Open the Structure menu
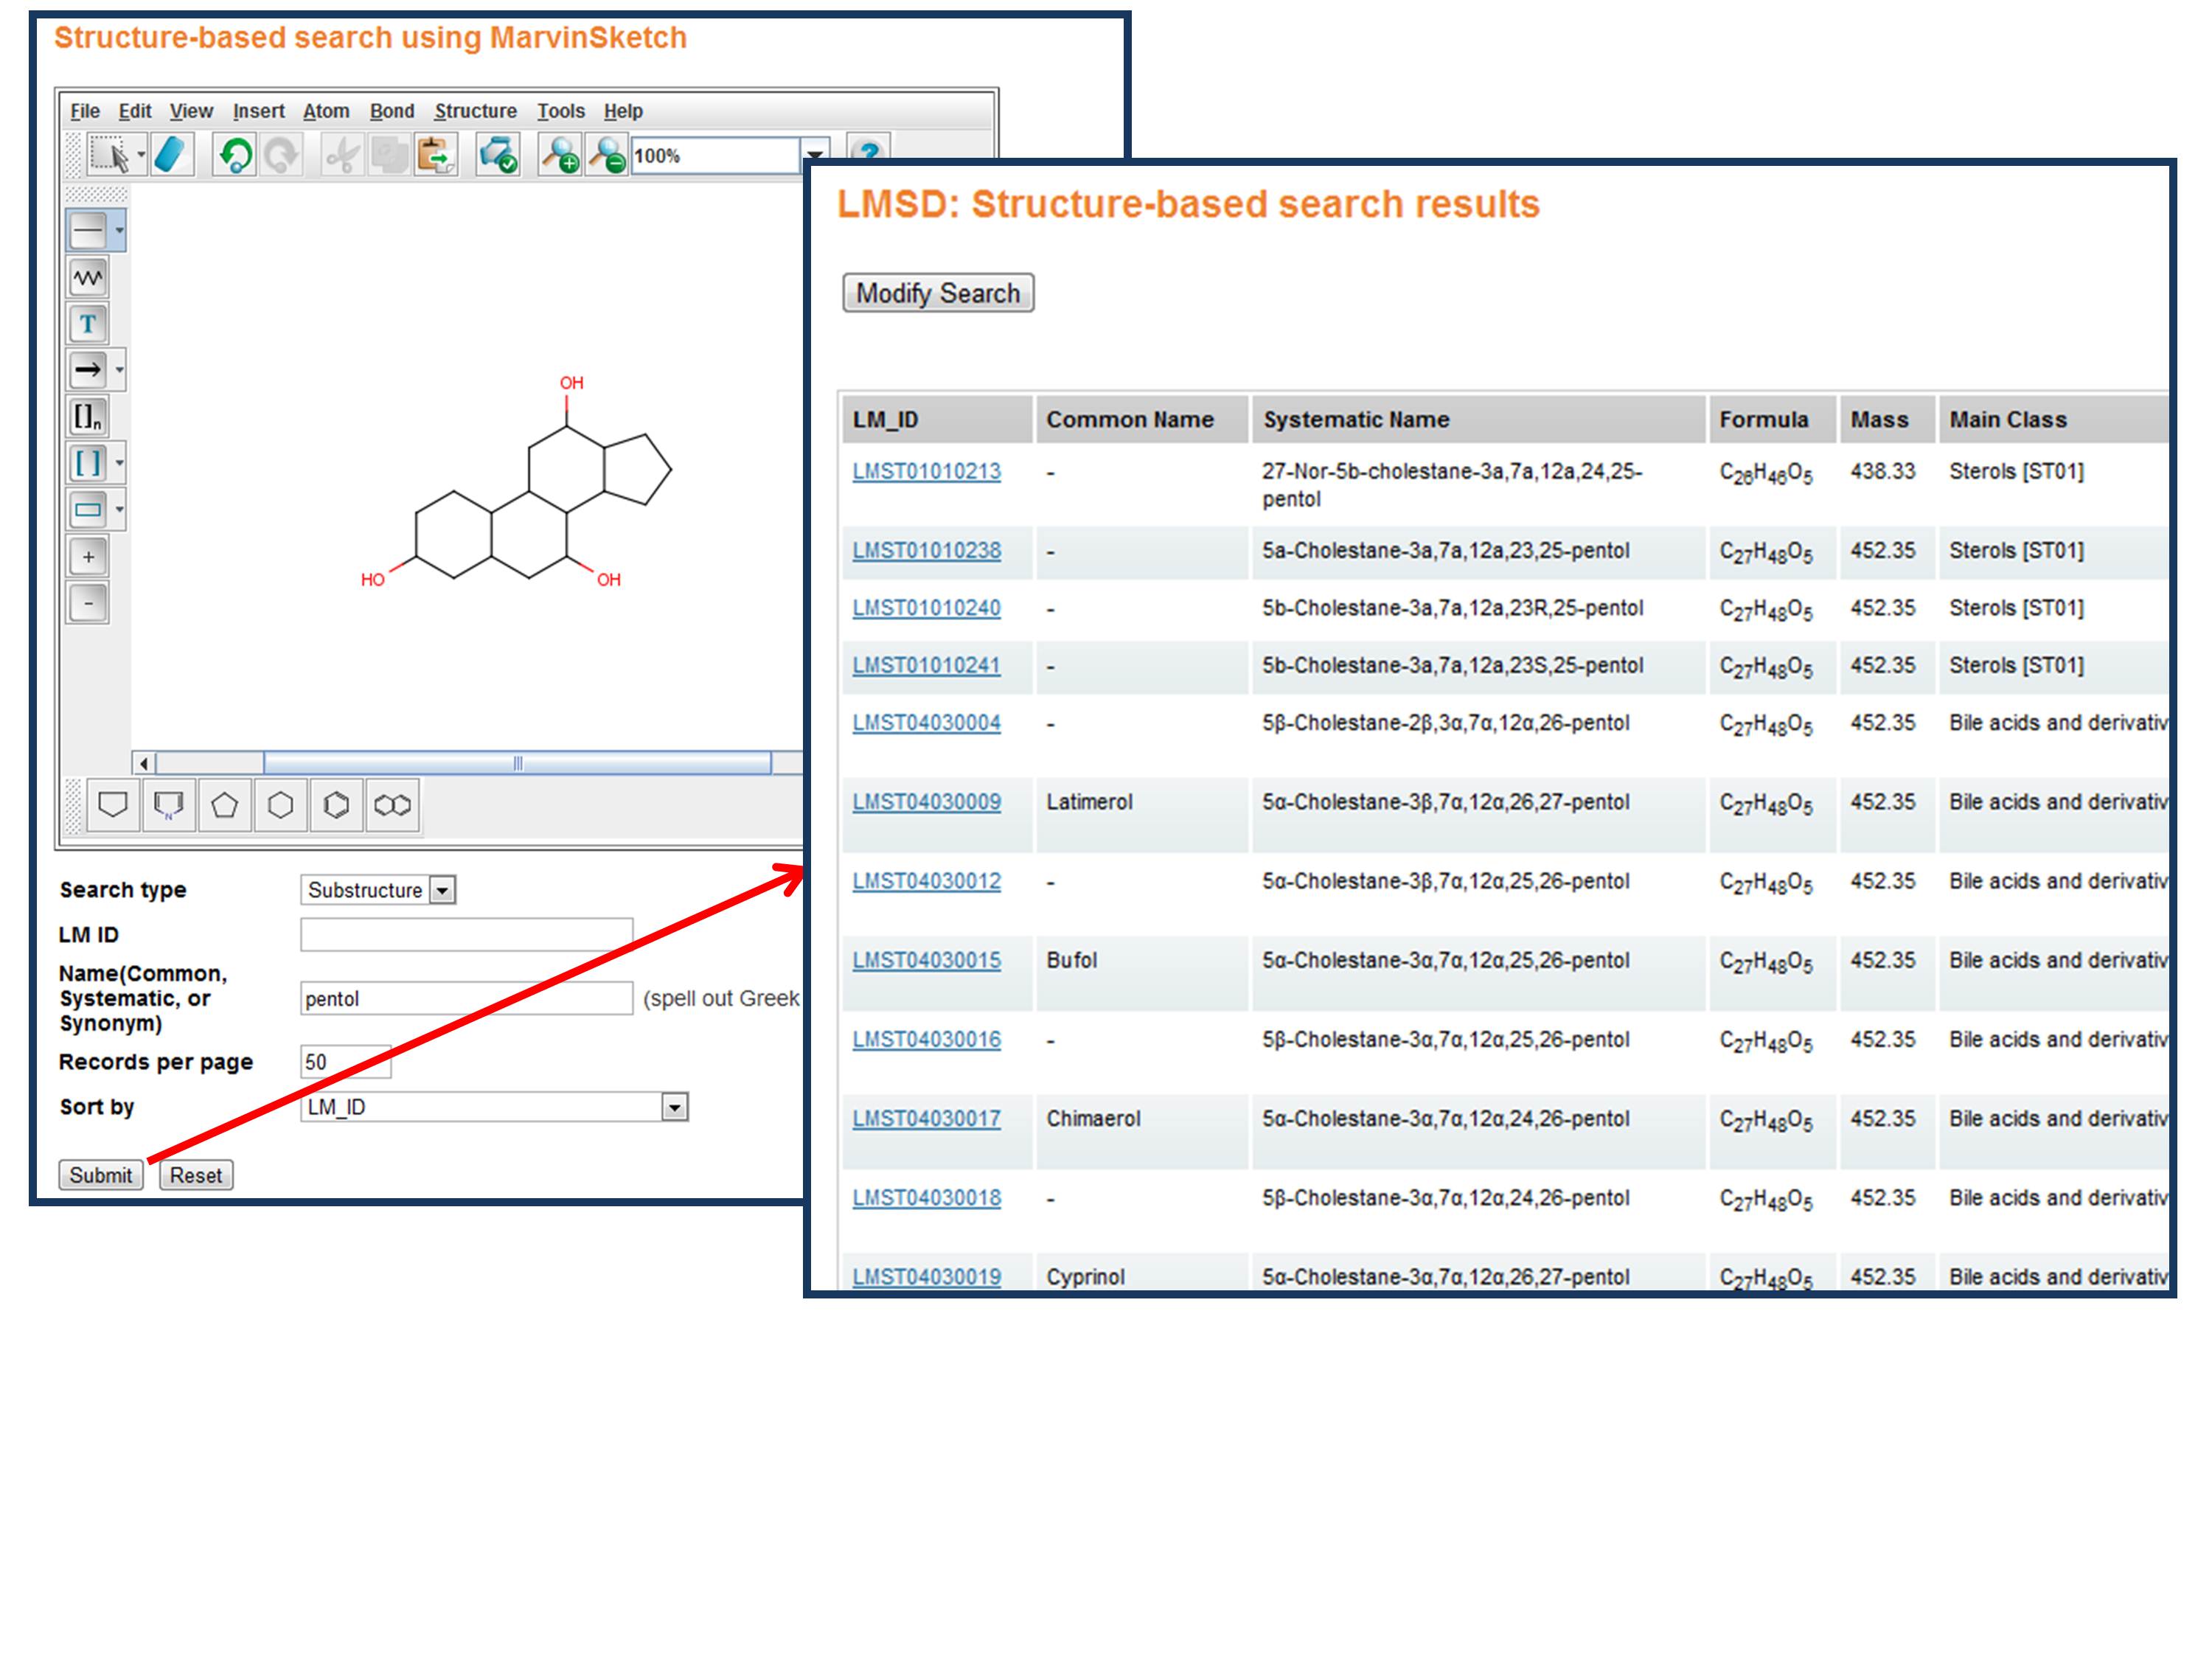Image resolution: width=2212 pixels, height=1659 pixels. pos(475,111)
